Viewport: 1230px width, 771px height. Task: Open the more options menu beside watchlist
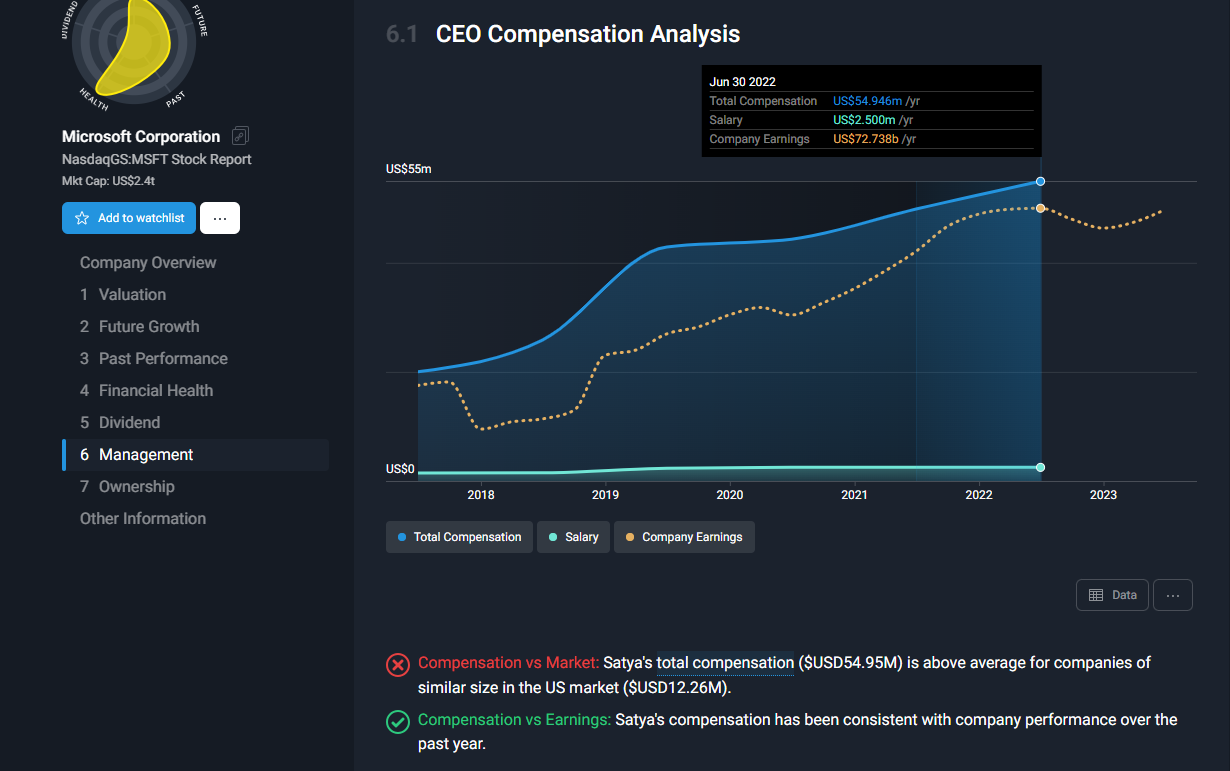(220, 218)
